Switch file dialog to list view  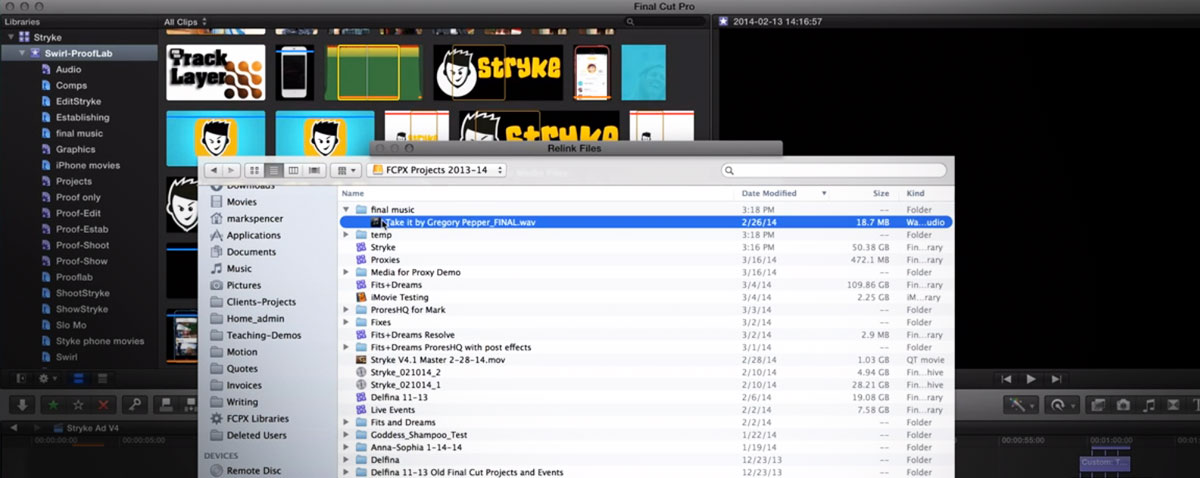(x=273, y=171)
